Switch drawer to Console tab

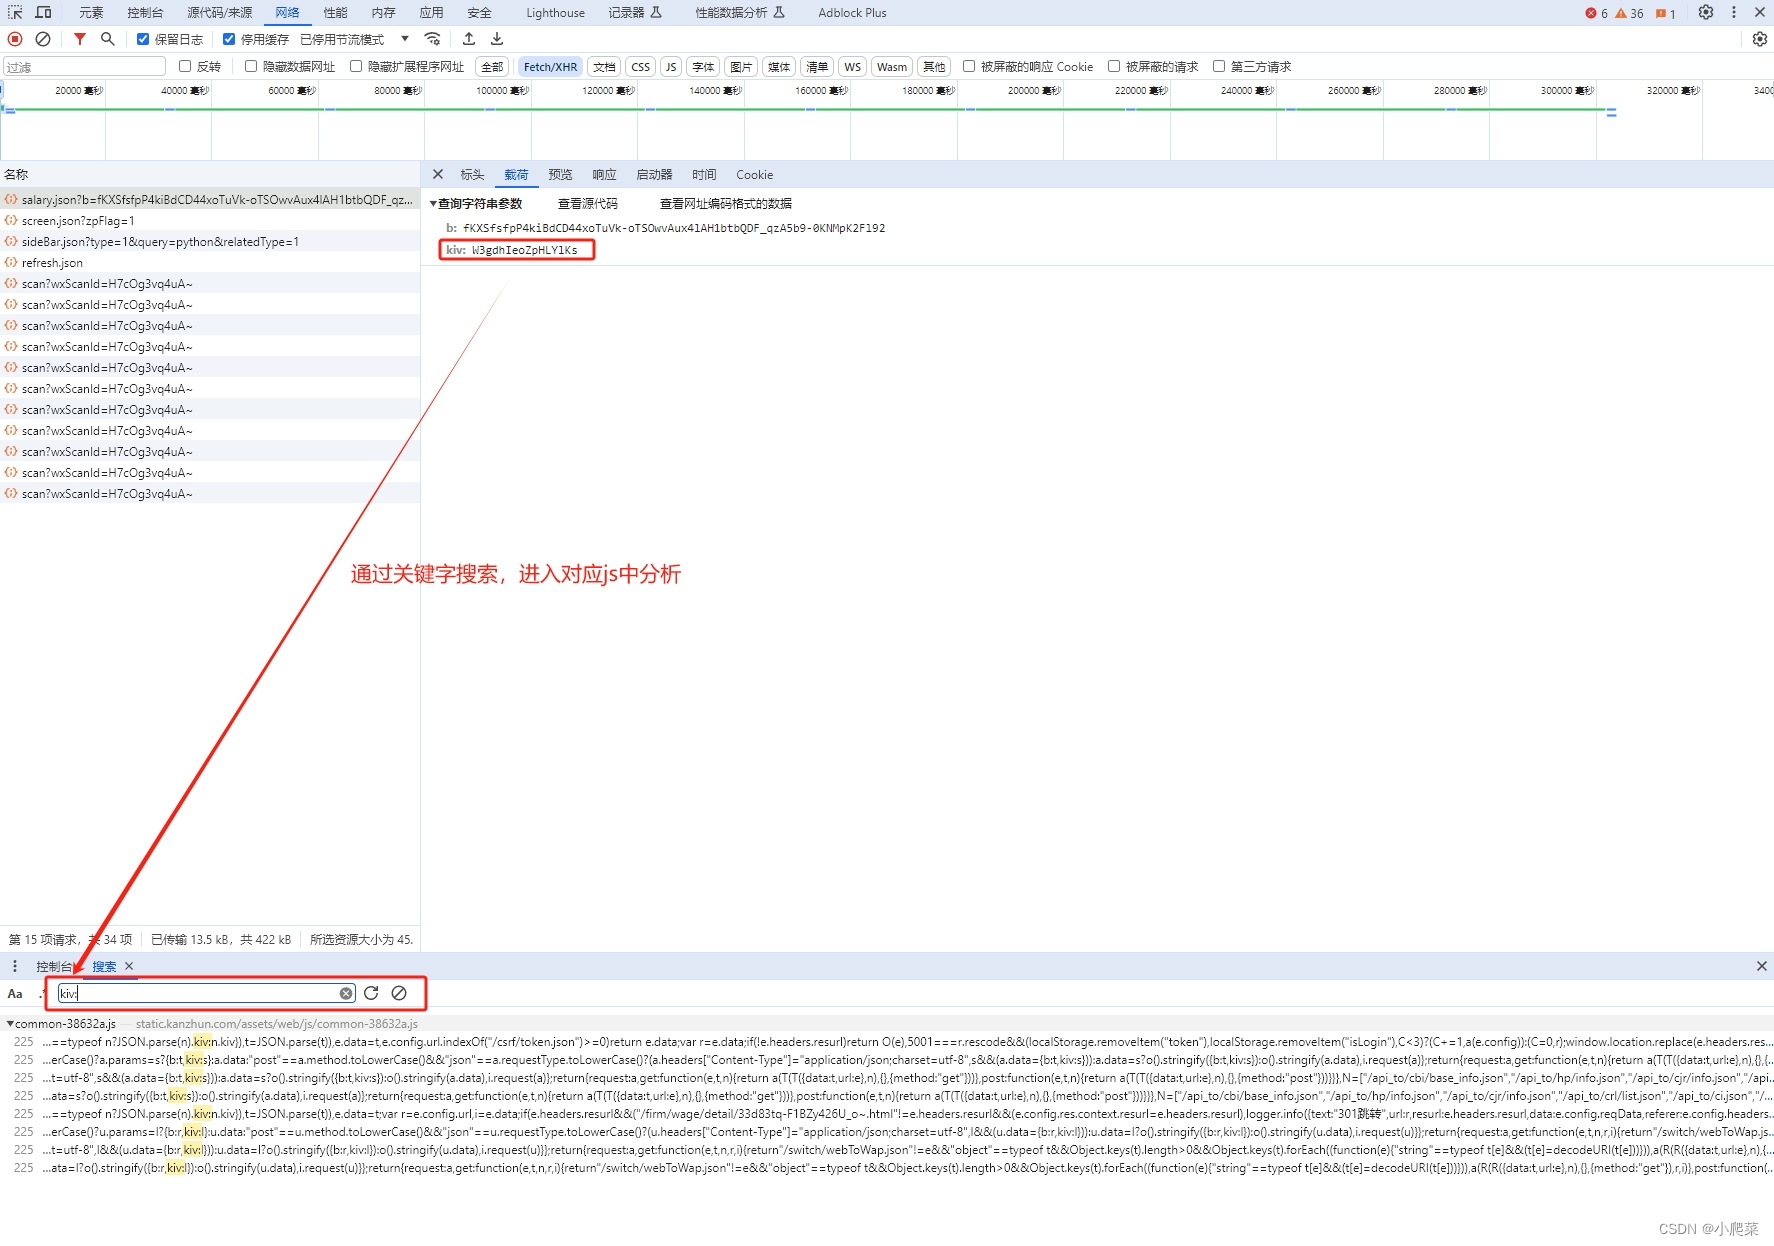coord(54,966)
